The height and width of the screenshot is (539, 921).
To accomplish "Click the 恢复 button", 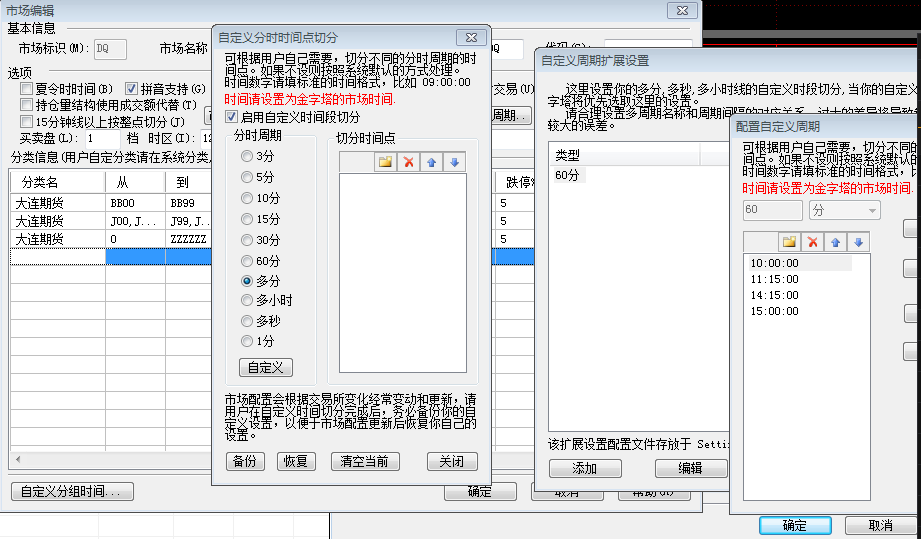I will click(296, 461).
